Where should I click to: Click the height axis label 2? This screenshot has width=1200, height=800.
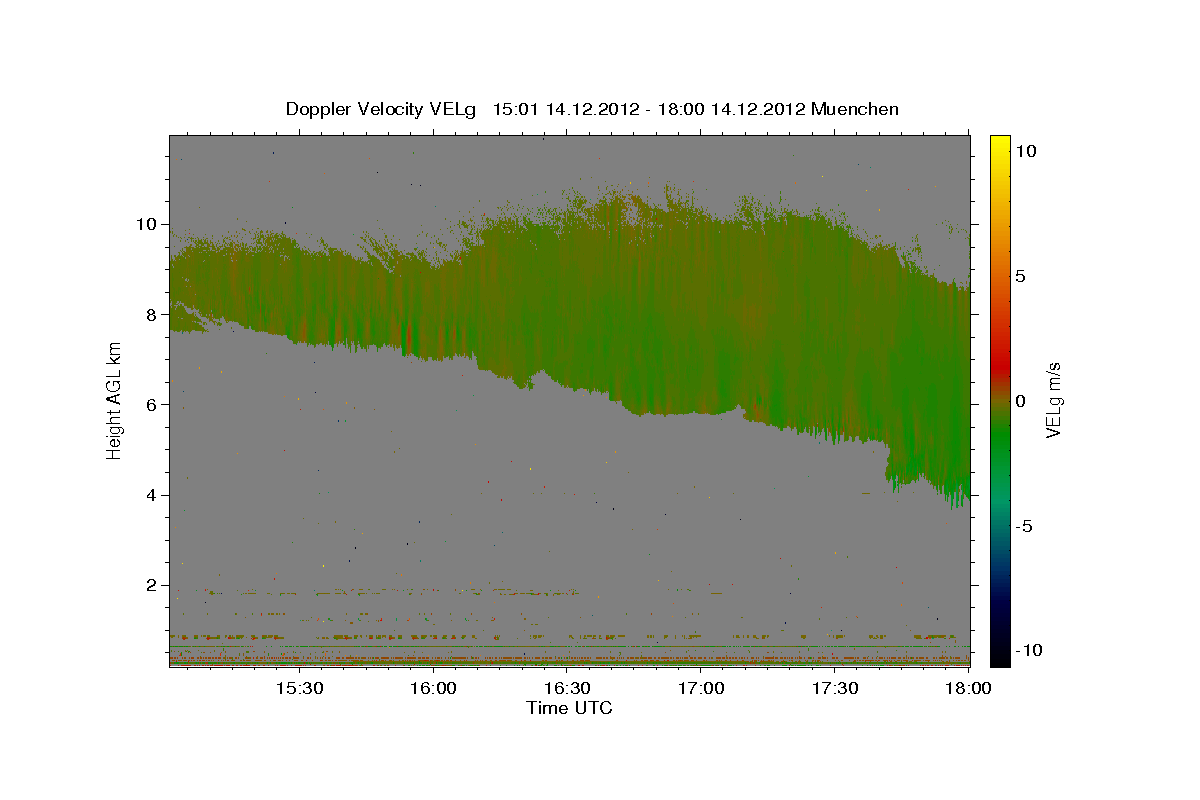152,585
